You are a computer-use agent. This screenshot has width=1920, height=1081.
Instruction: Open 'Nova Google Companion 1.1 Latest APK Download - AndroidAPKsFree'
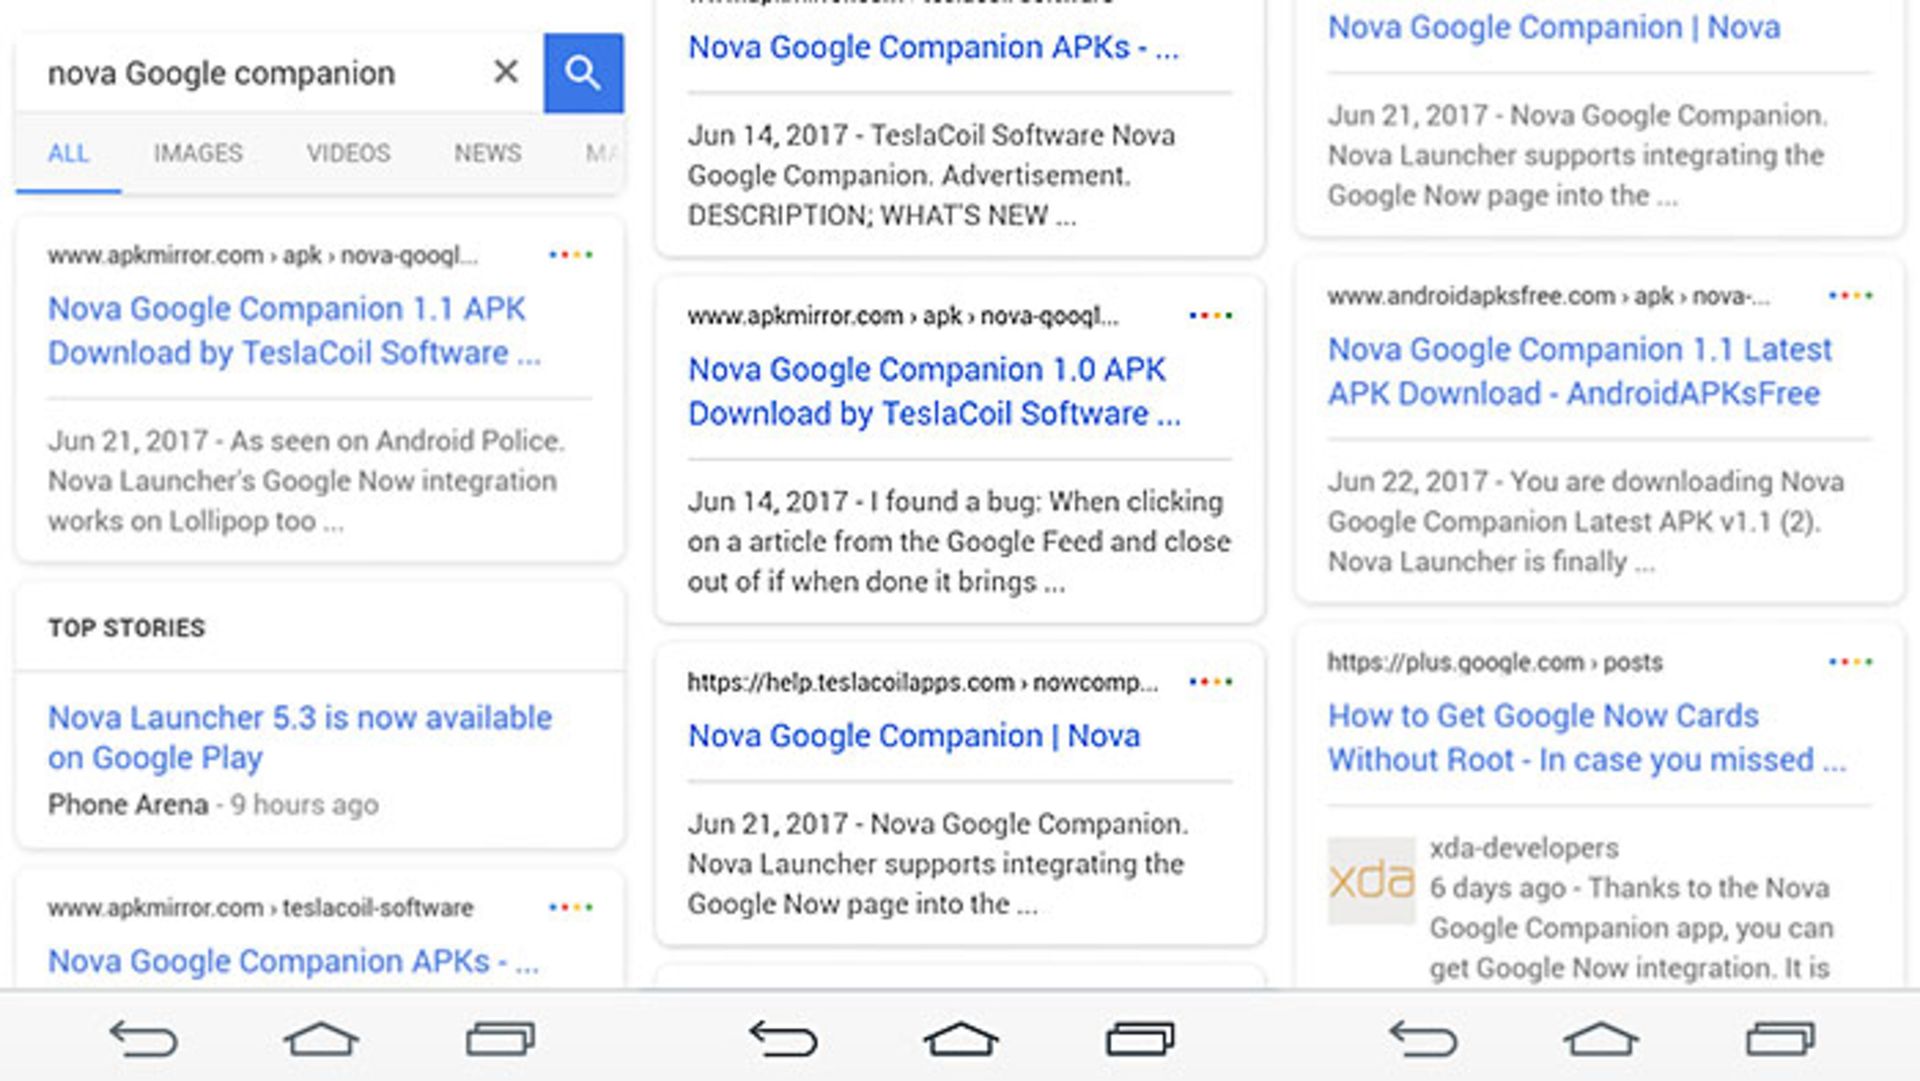click(1580, 371)
